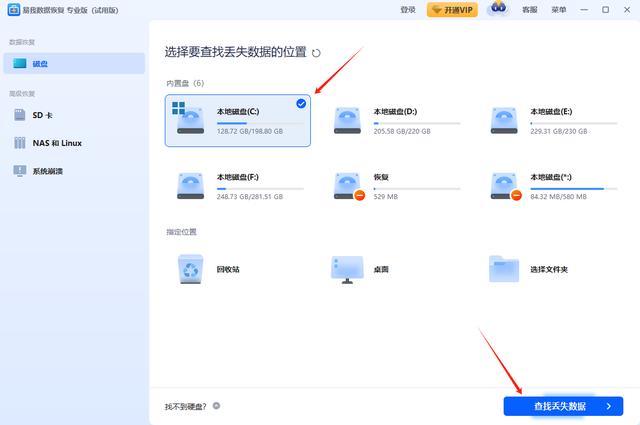Click the 开通VIP button

(x=452, y=9)
